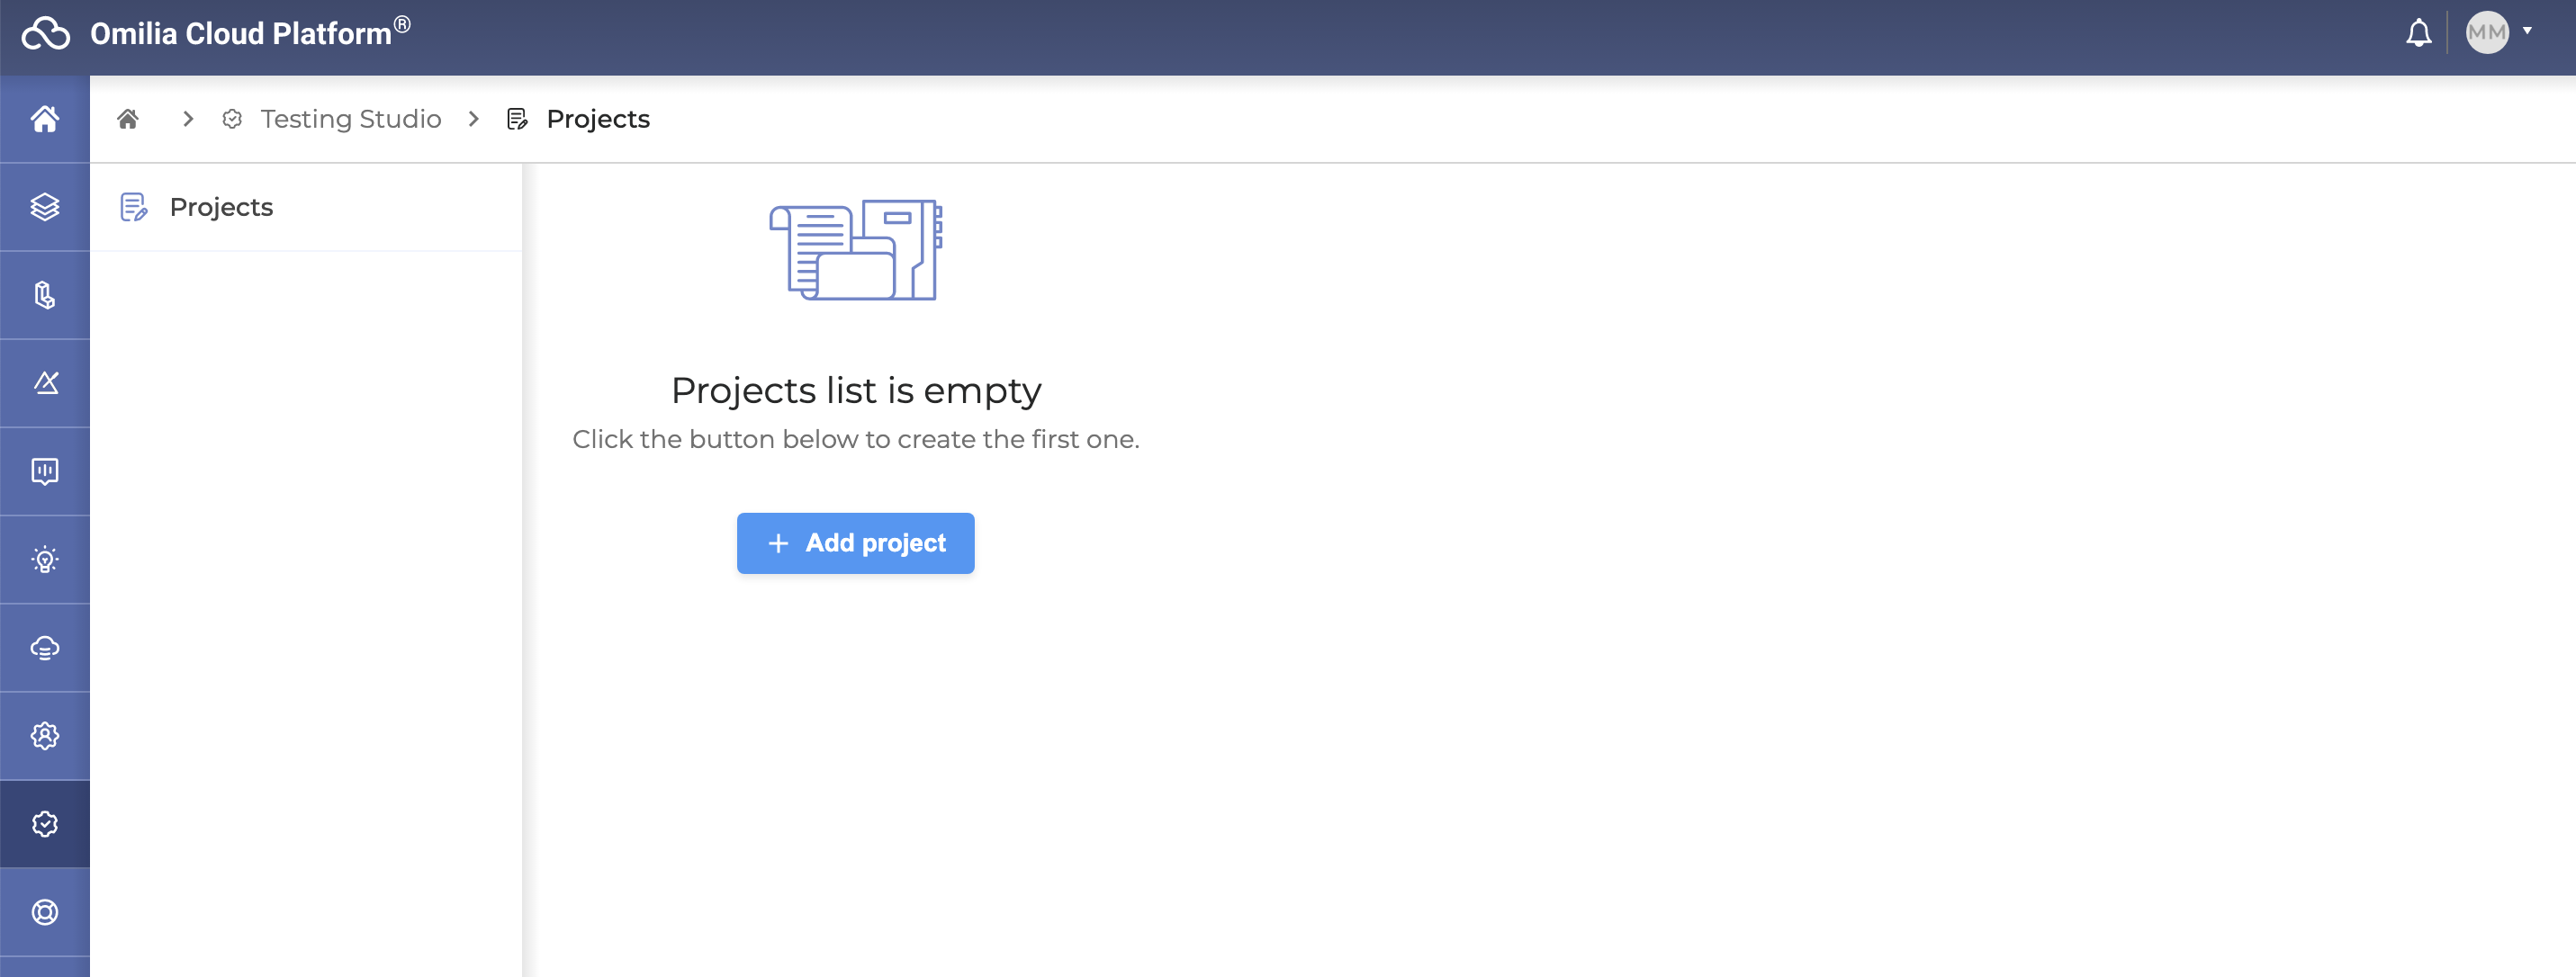Go to Home in the left sidebar
The image size is (2576, 977).
click(x=45, y=119)
